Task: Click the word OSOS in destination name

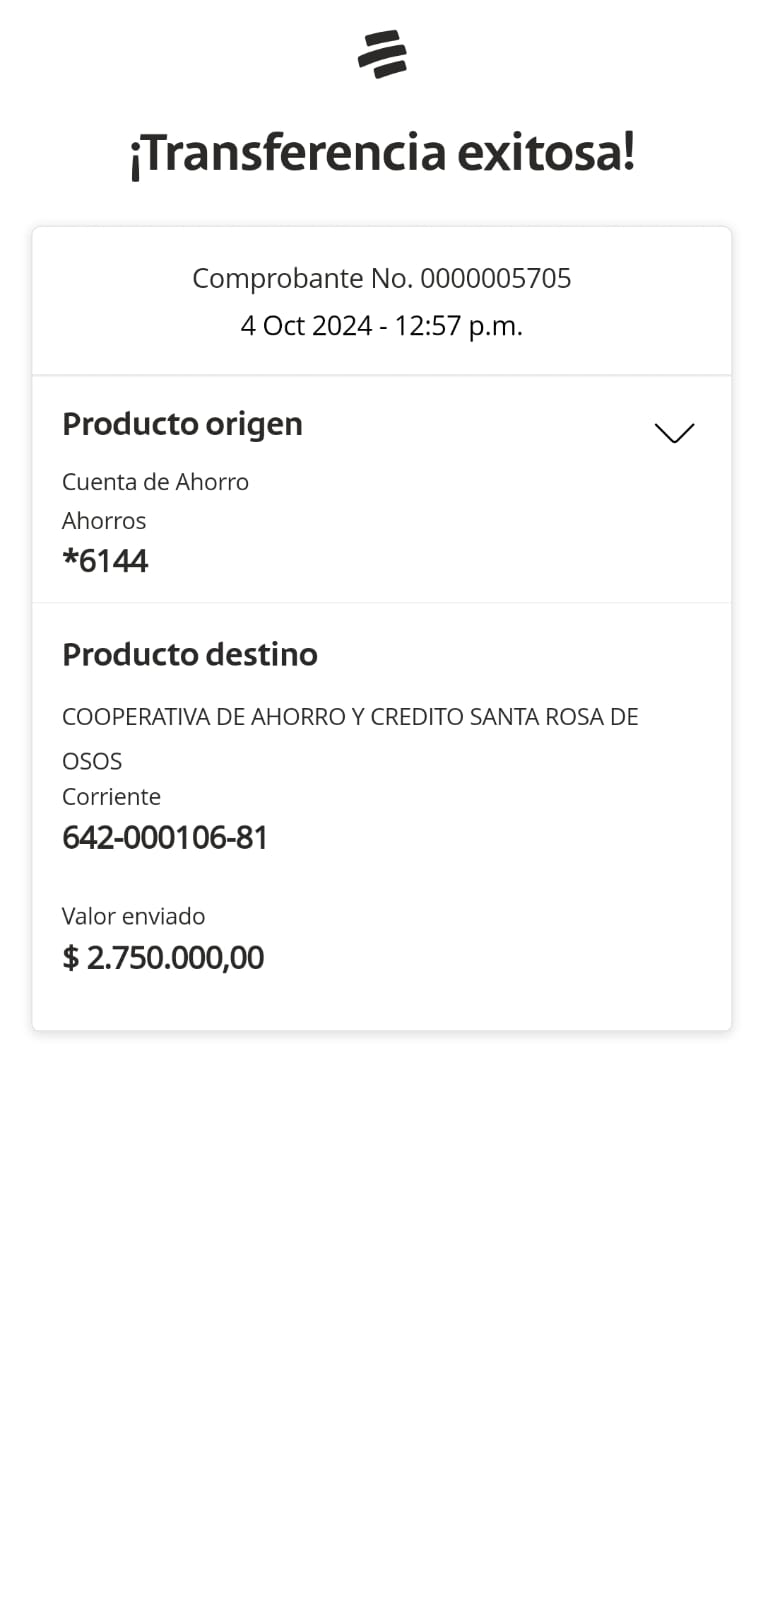Action: pos(92,761)
